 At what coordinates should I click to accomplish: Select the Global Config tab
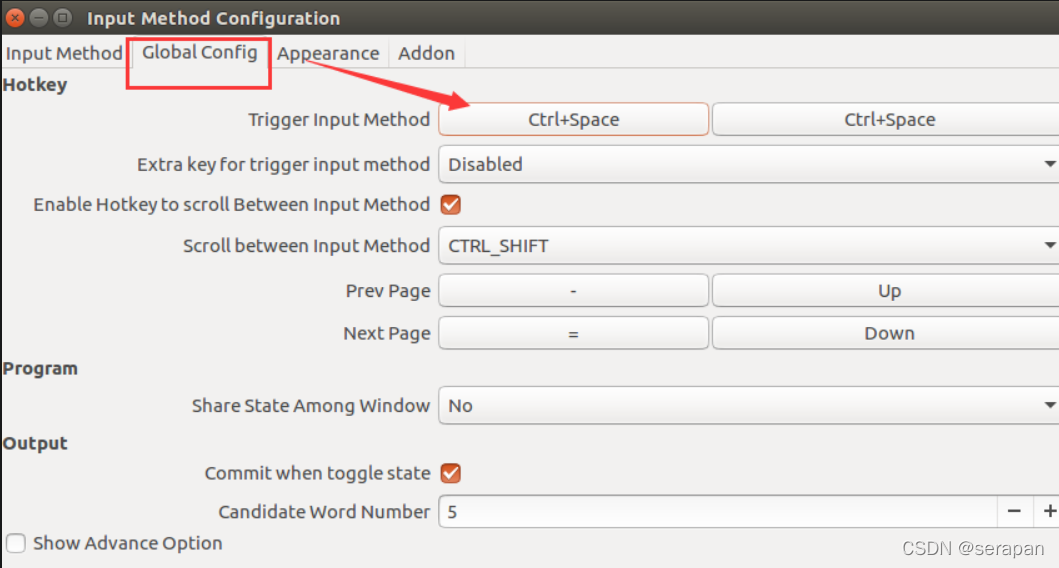coord(199,52)
